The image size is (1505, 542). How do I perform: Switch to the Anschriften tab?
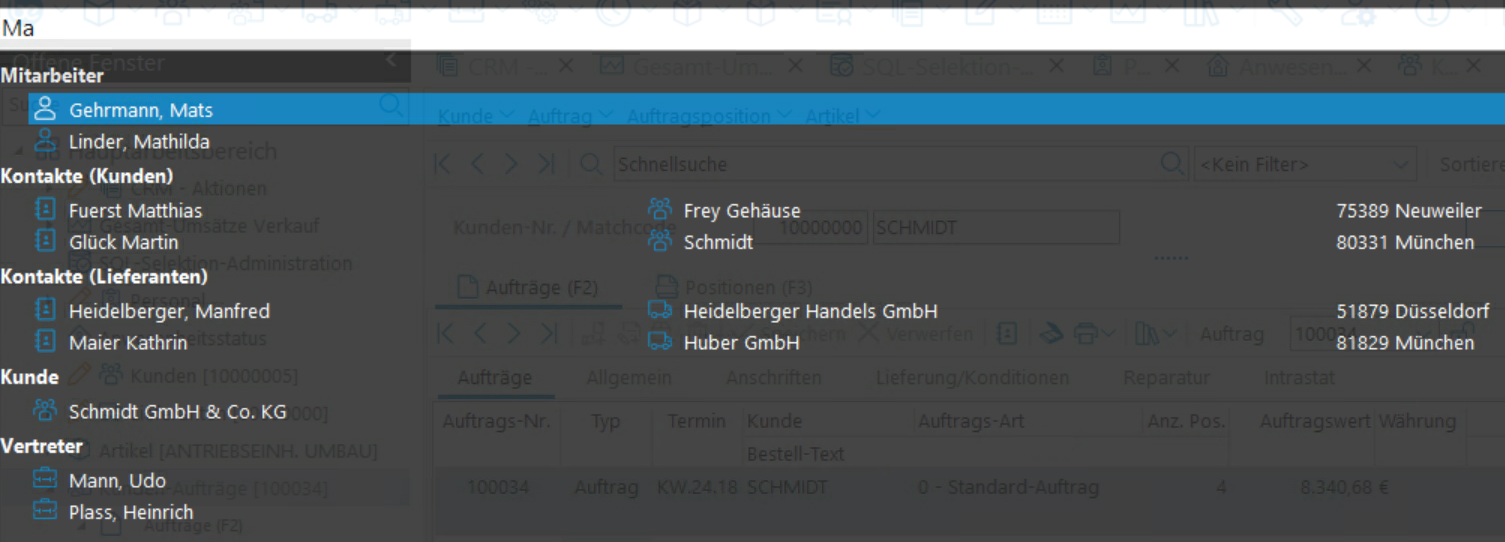click(x=773, y=378)
